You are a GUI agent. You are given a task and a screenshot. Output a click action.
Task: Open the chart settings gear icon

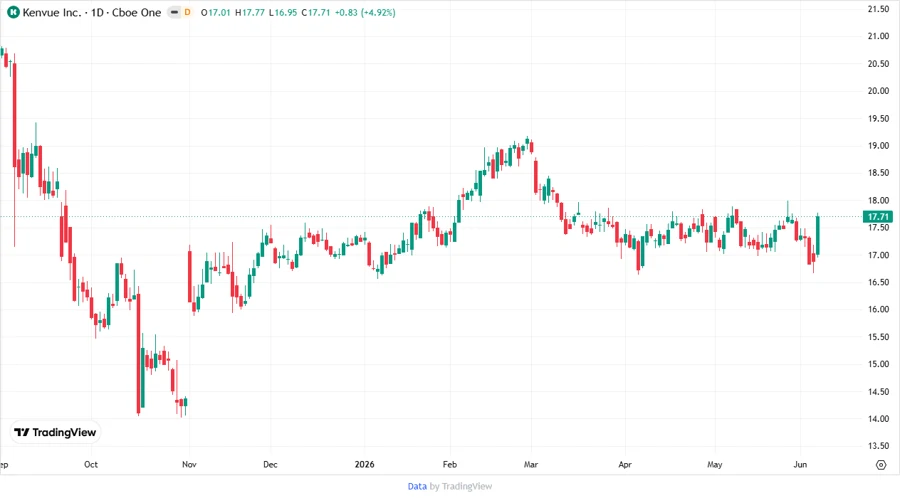(x=881, y=465)
